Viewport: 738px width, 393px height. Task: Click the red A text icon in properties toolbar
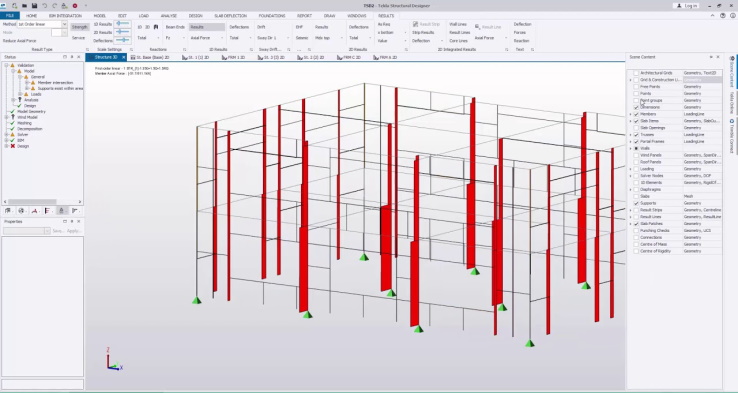point(34,211)
